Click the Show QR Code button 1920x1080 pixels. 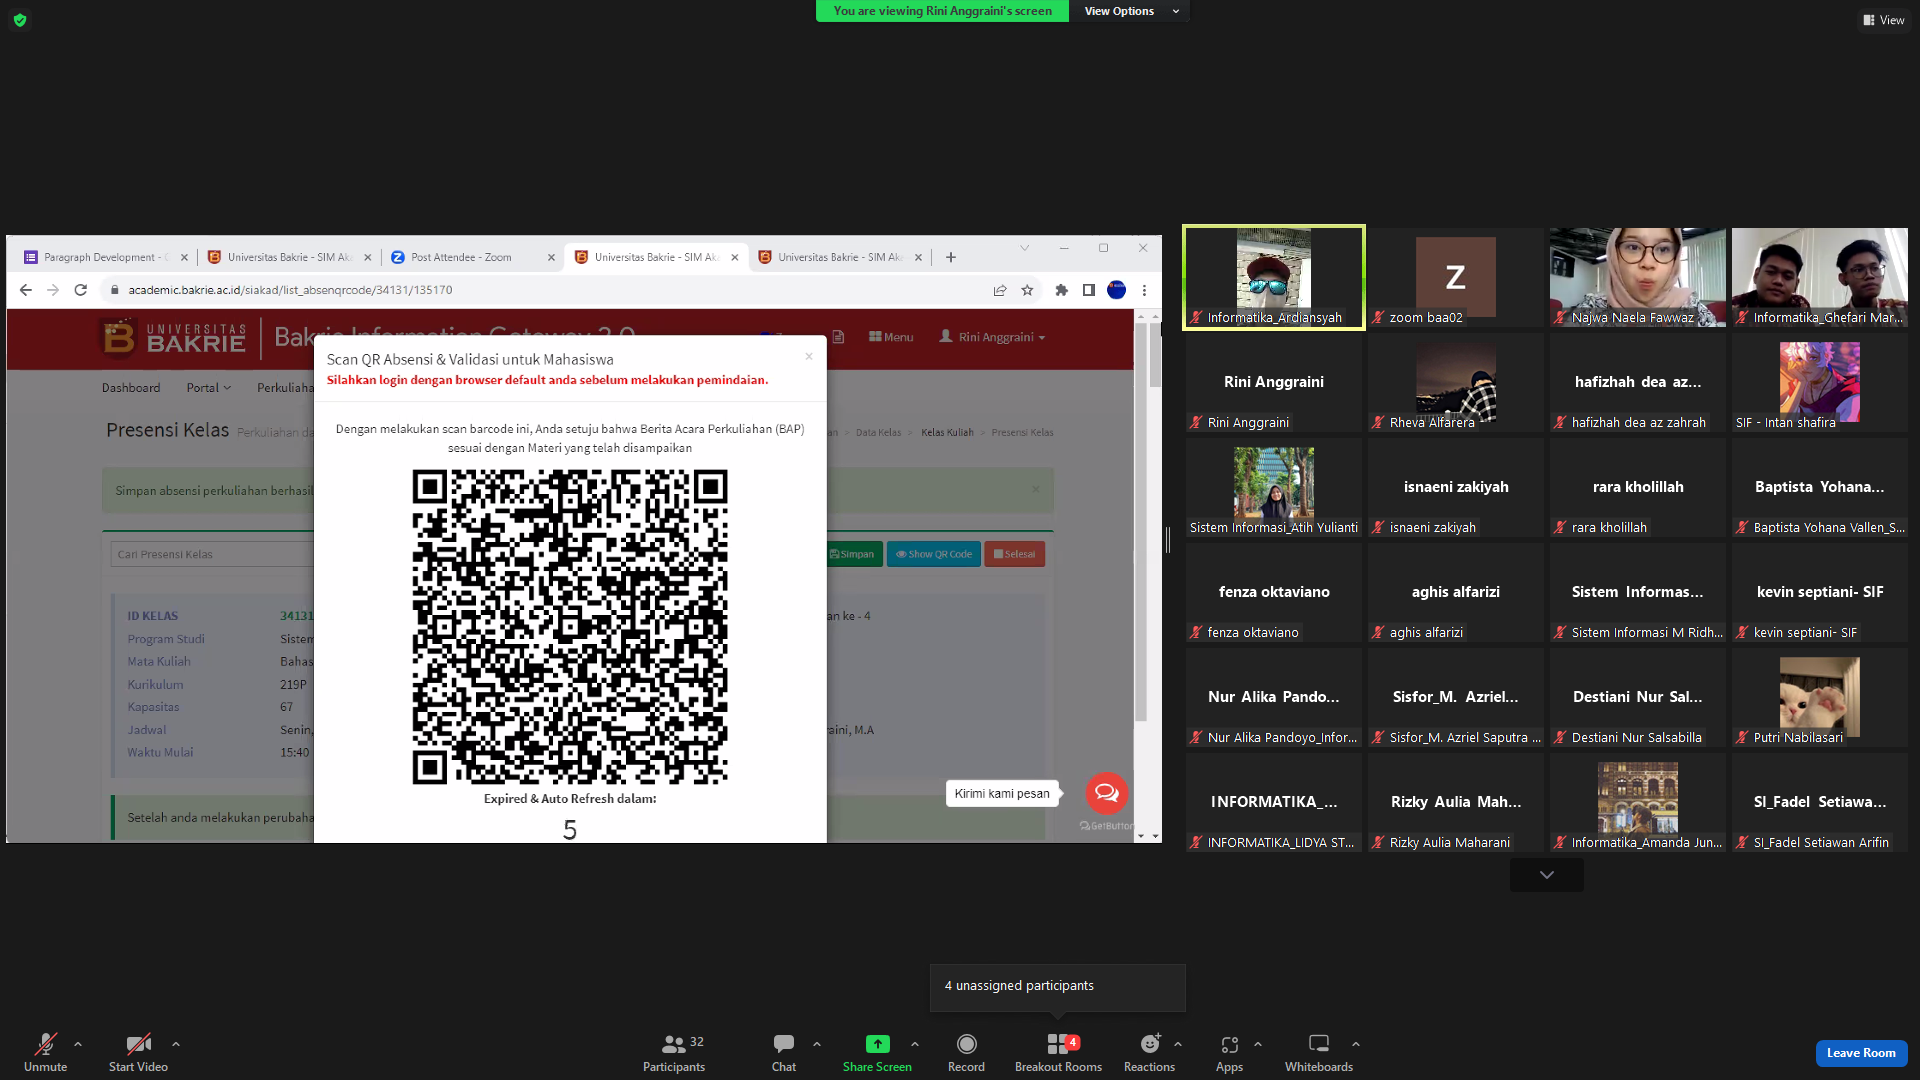click(934, 554)
